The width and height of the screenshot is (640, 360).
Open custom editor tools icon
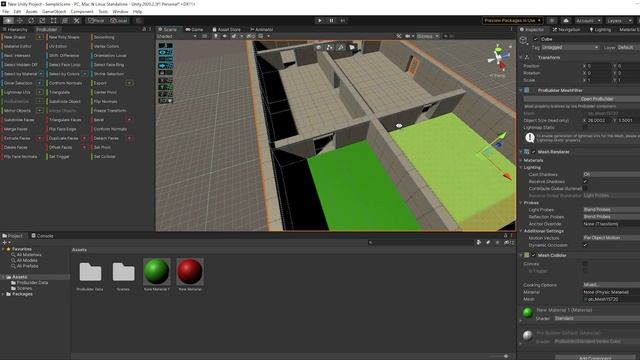click(x=76, y=20)
